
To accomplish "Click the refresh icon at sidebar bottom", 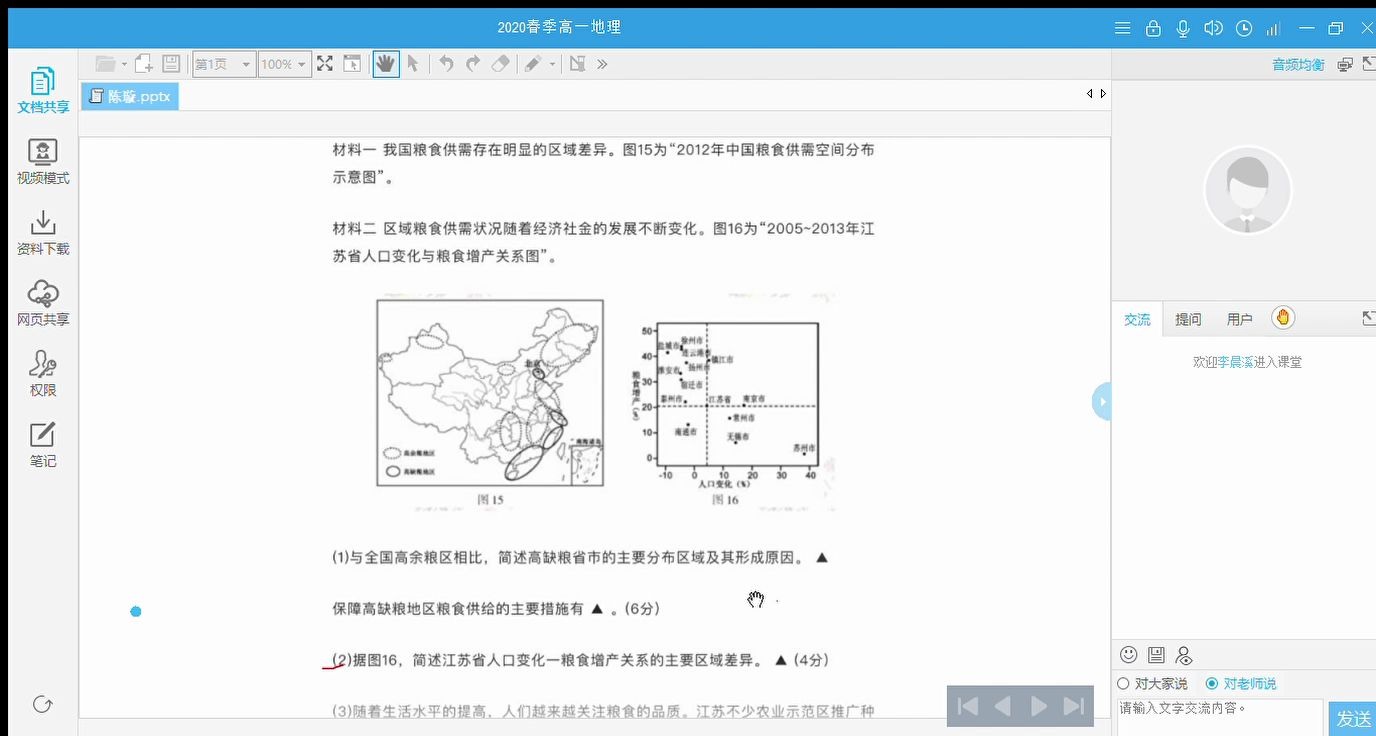I will 43,704.
